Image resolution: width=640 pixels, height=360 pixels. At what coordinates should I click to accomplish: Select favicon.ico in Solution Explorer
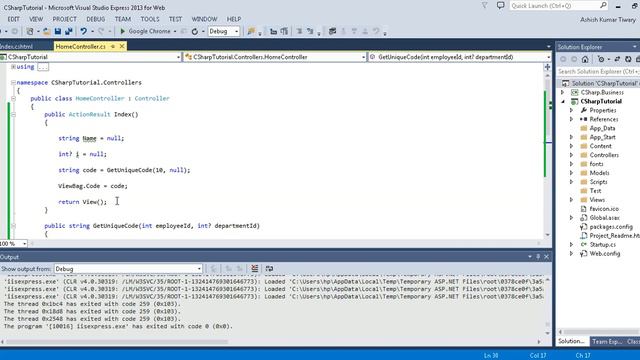click(x=604, y=209)
